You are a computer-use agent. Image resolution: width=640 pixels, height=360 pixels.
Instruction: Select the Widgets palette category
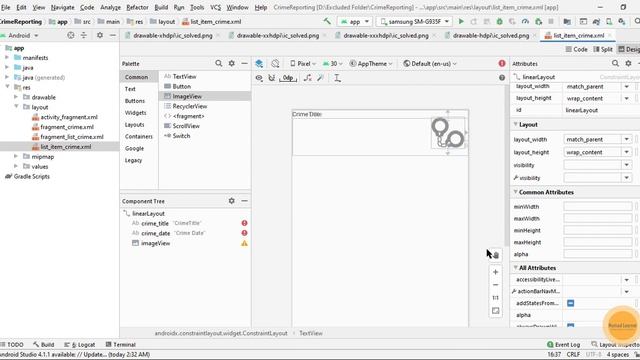[136, 113]
